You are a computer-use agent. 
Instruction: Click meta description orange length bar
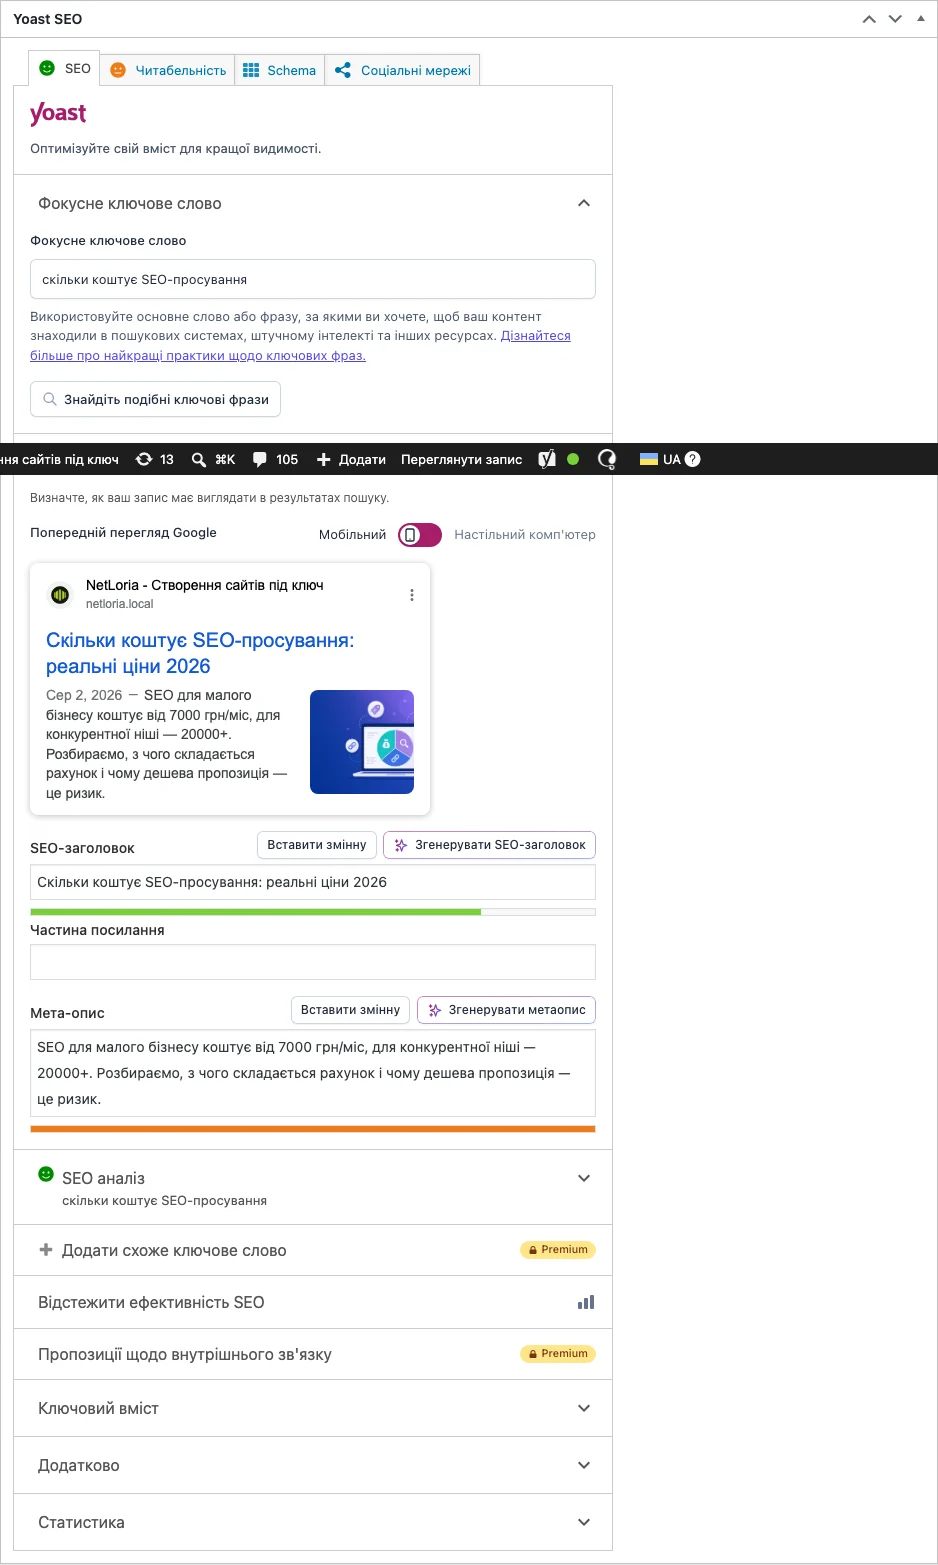pos(313,1129)
